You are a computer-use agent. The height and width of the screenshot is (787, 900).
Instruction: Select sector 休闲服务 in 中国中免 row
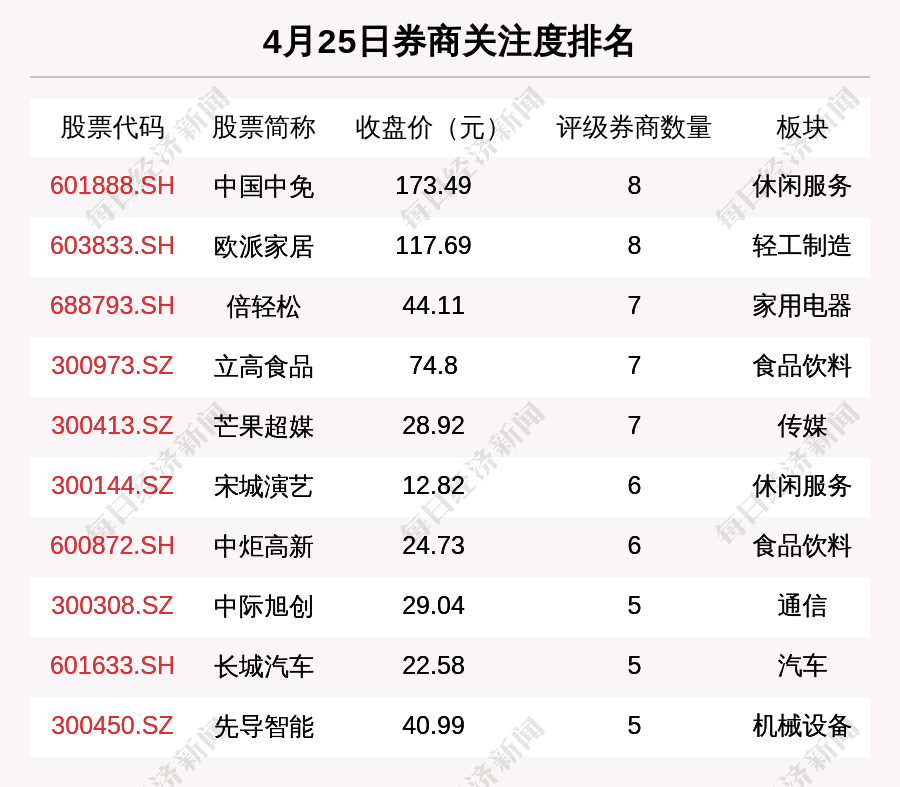pyautogui.click(x=802, y=187)
